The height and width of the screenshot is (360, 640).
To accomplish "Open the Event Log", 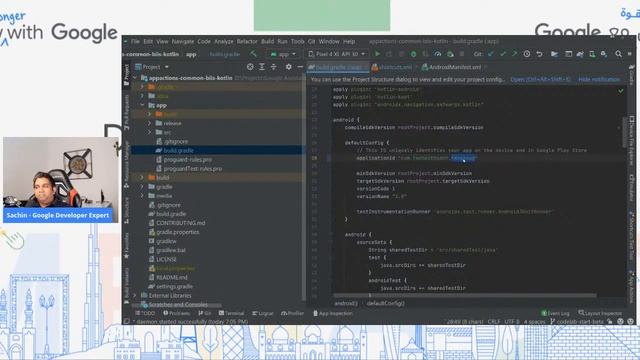I will click(x=555, y=313).
